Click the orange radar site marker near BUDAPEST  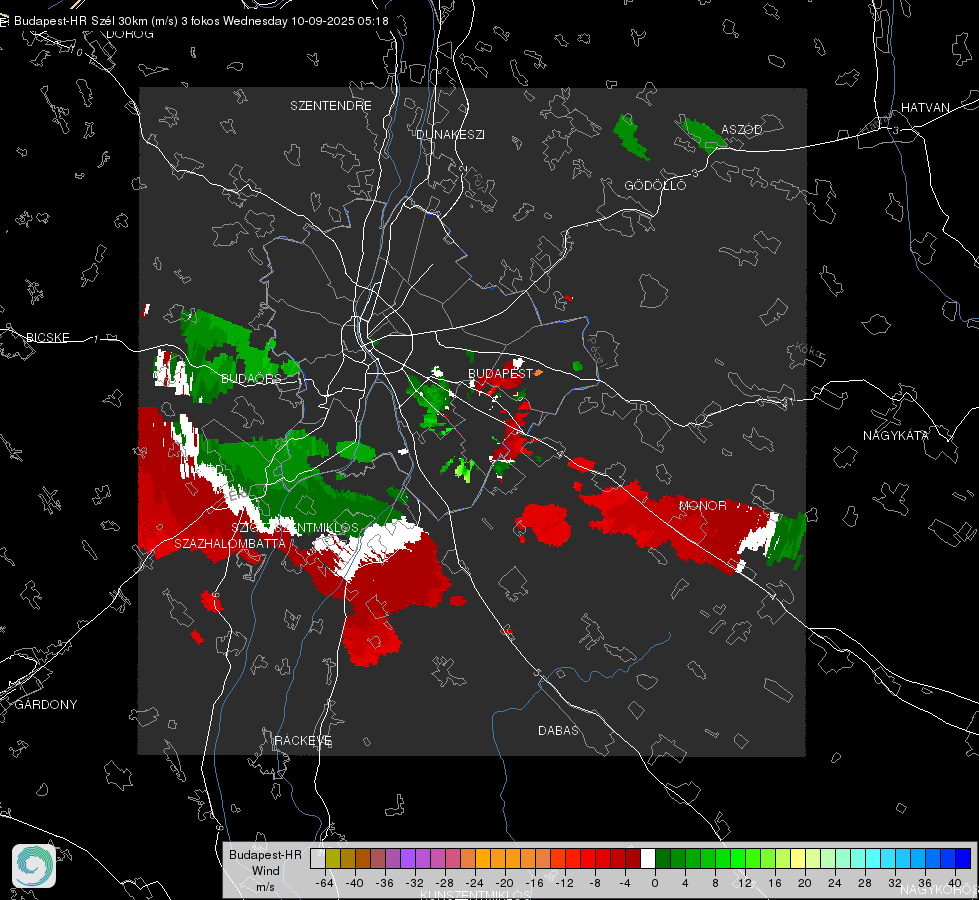click(x=538, y=373)
